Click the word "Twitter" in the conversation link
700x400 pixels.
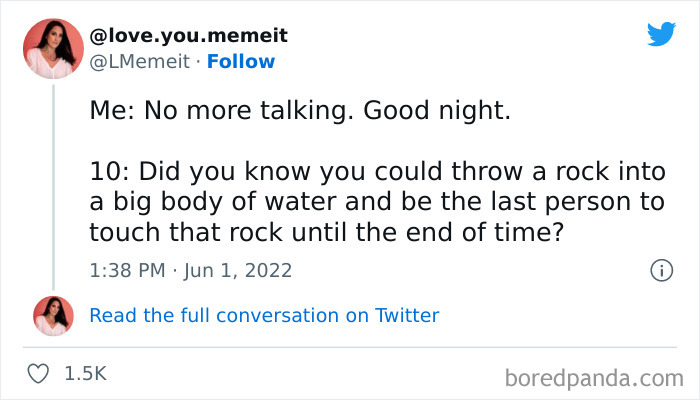click(x=407, y=315)
